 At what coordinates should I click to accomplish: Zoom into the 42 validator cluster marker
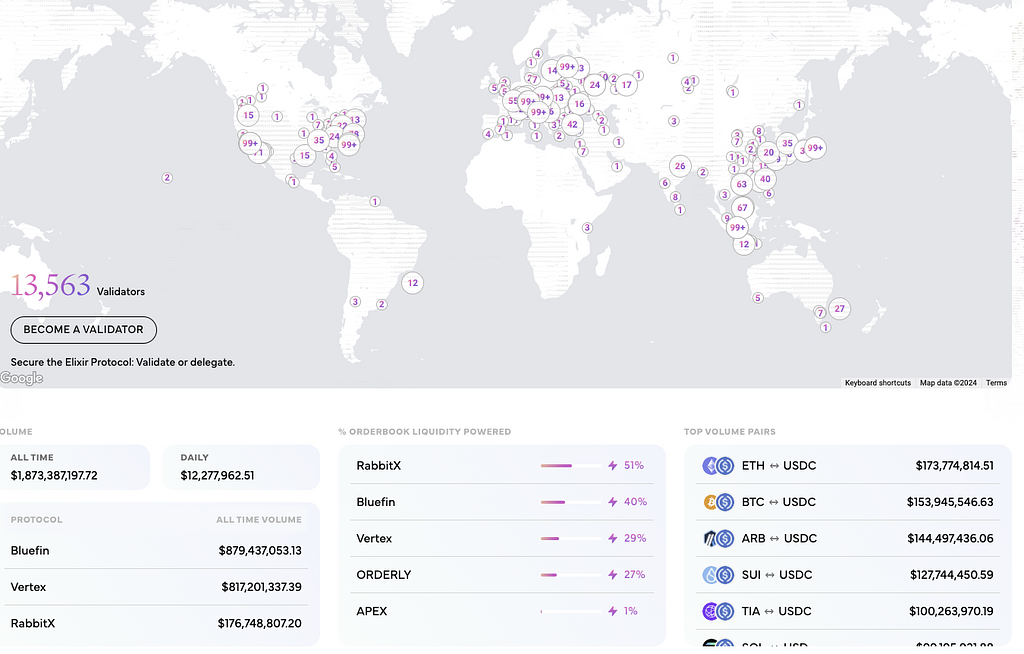click(572, 125)
